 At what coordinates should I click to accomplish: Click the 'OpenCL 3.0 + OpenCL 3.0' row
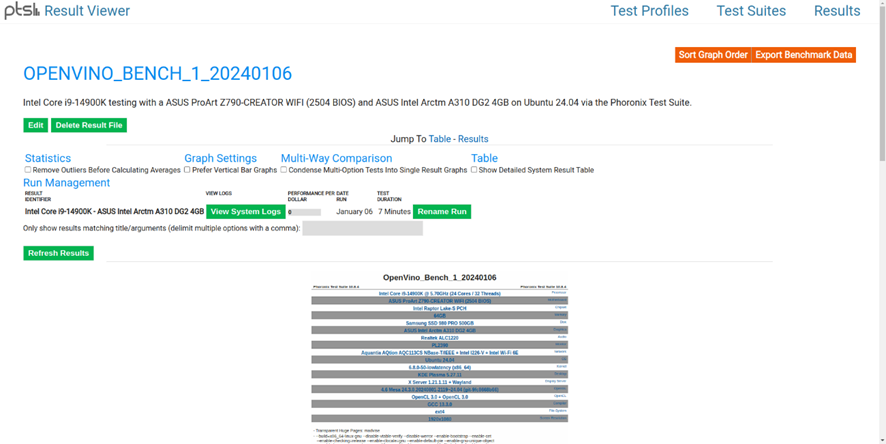(x=440, y=397)
